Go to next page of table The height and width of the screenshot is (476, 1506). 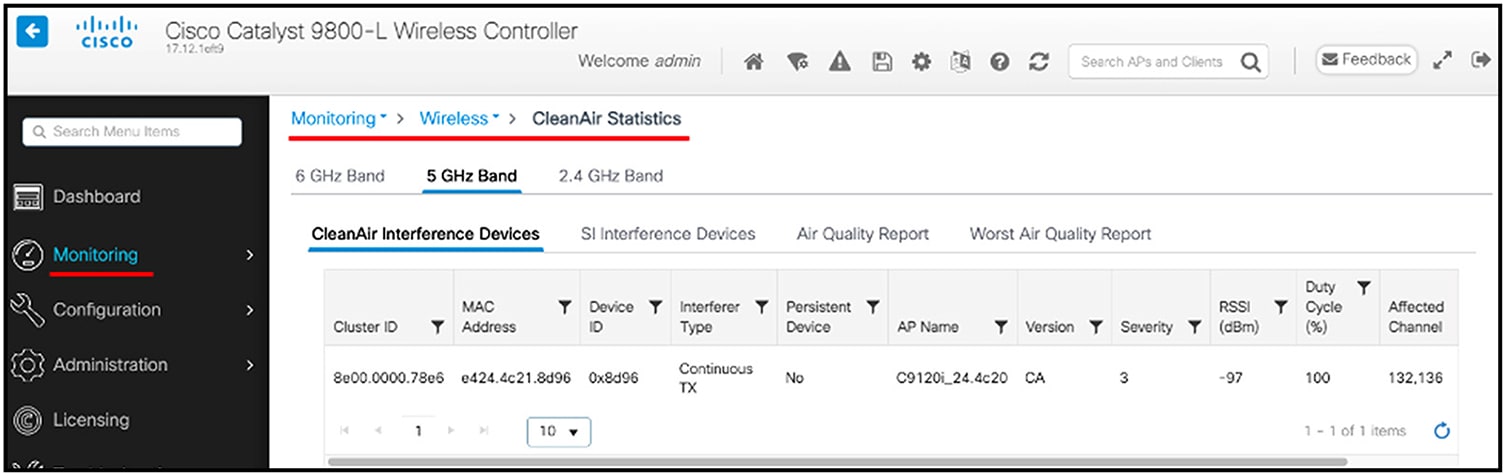click(x=451, y=431)
